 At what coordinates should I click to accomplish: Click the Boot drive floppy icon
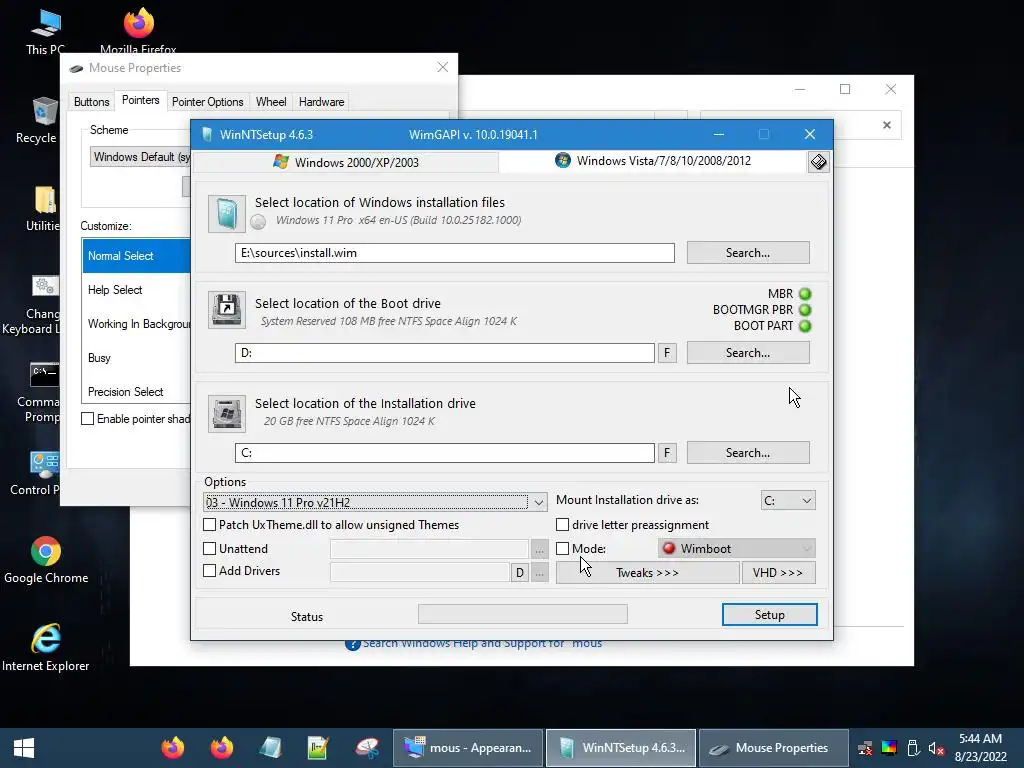(x=227, y=309)
